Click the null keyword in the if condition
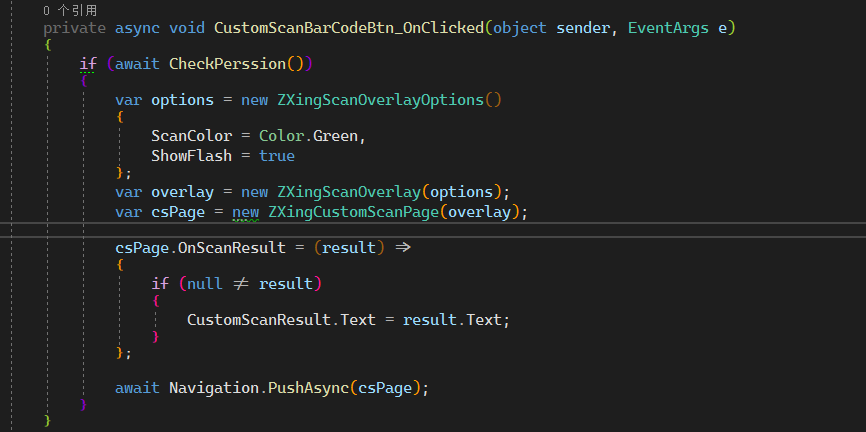Image resolution: width=866 pixels, height=432 pixels. (x=205, y=284)
